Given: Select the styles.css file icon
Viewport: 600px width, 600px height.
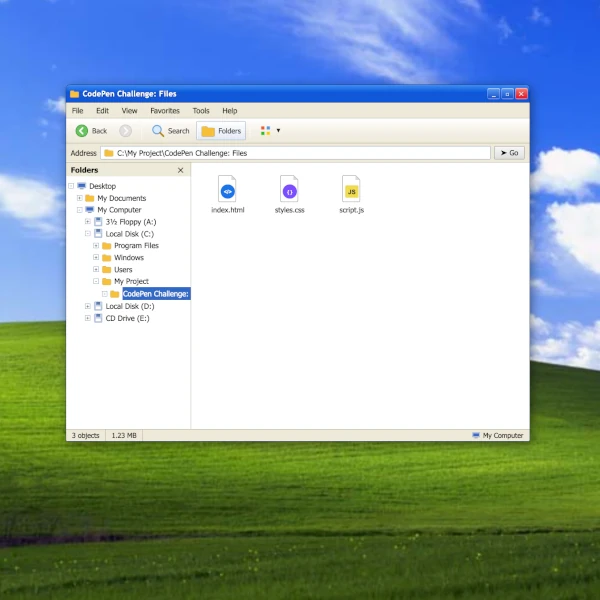Looking at the screenshot, I should (x=289, y=189).
